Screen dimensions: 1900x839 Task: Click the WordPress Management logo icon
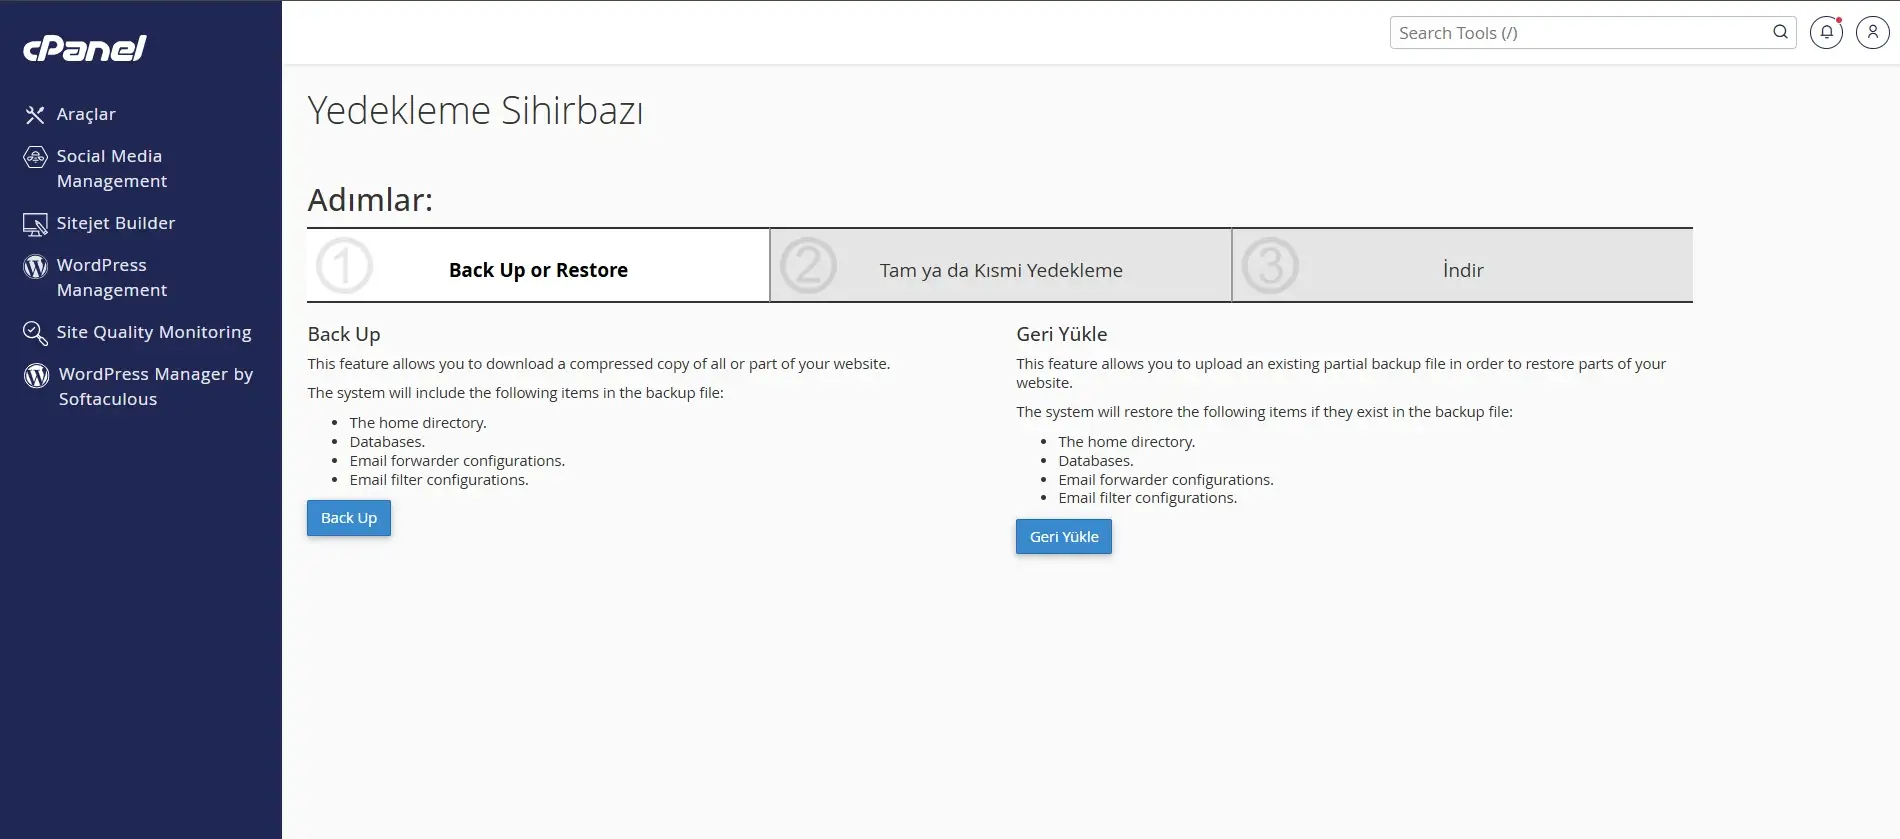tap(35, 266)
